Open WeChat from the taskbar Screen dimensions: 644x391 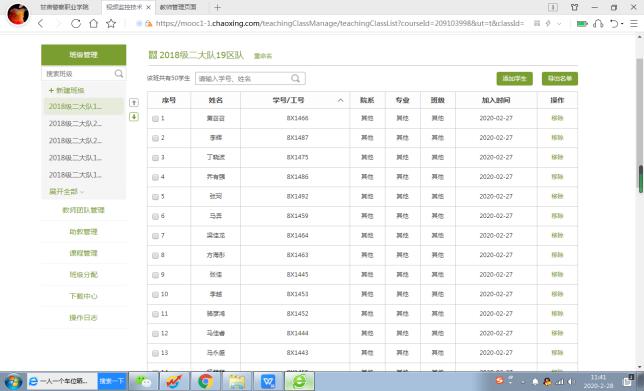point(143,382)
